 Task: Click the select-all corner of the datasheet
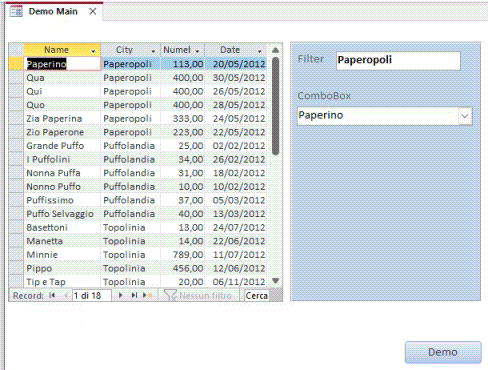(16, 50)
